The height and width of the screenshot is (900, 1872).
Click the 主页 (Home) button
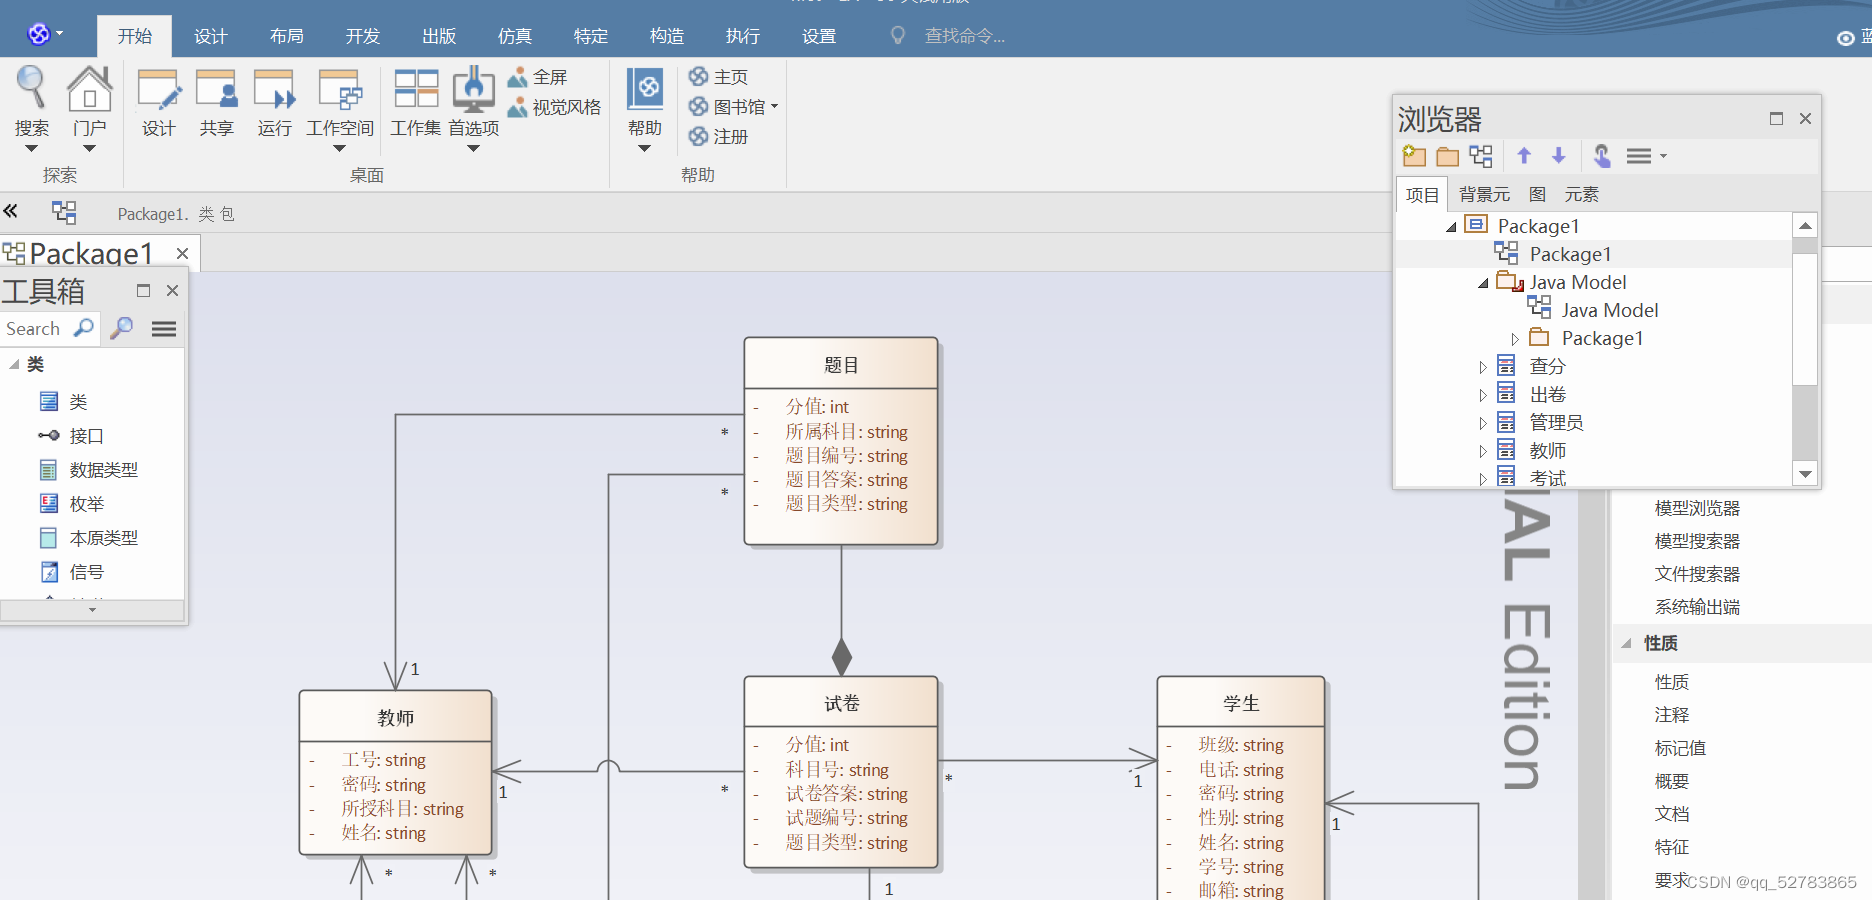tap(729, 75)
